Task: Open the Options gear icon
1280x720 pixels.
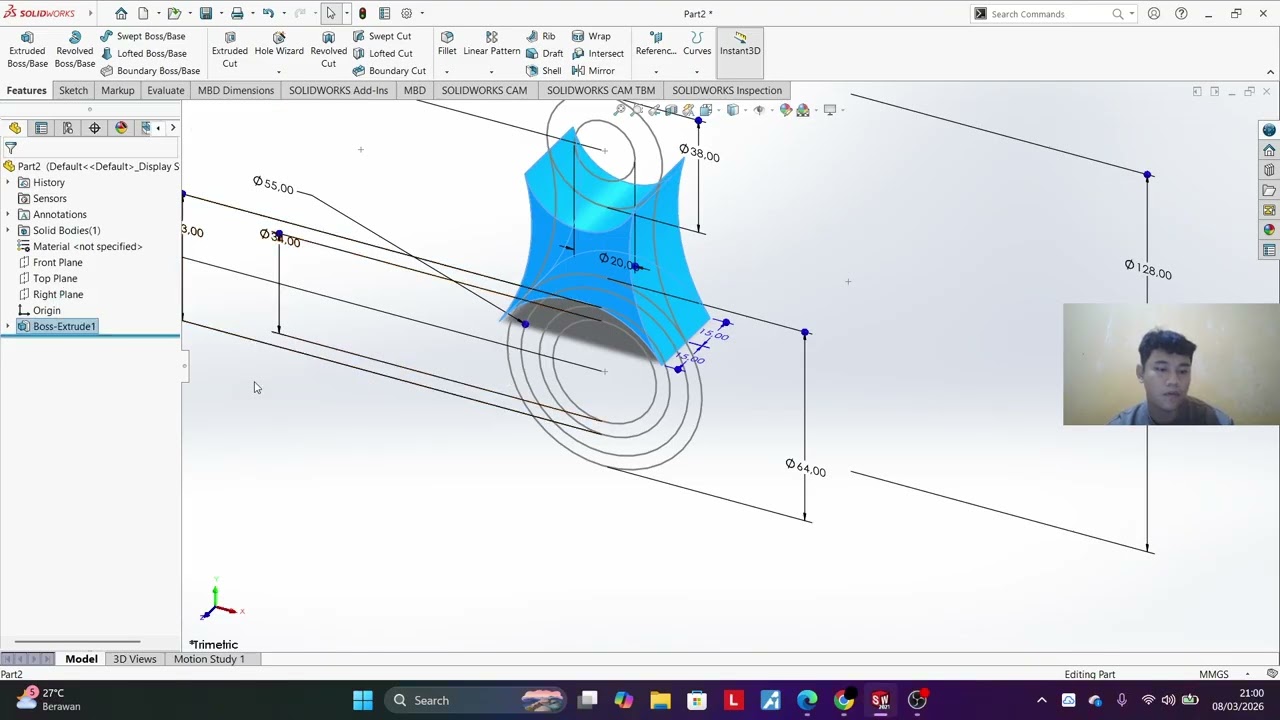Action: coord(406,14)
